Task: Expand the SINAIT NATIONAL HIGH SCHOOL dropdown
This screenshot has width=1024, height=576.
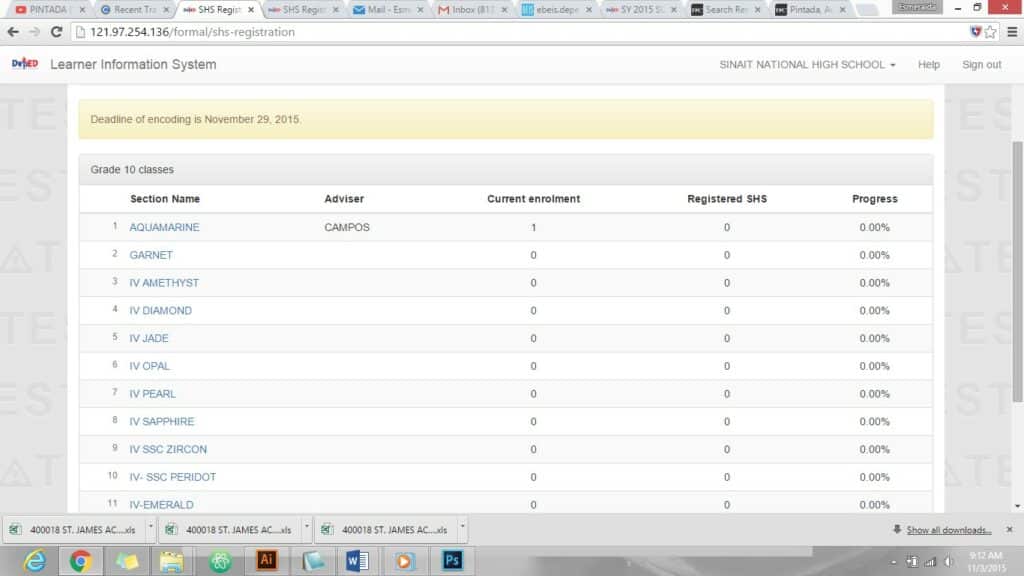Action: (807, 65)
